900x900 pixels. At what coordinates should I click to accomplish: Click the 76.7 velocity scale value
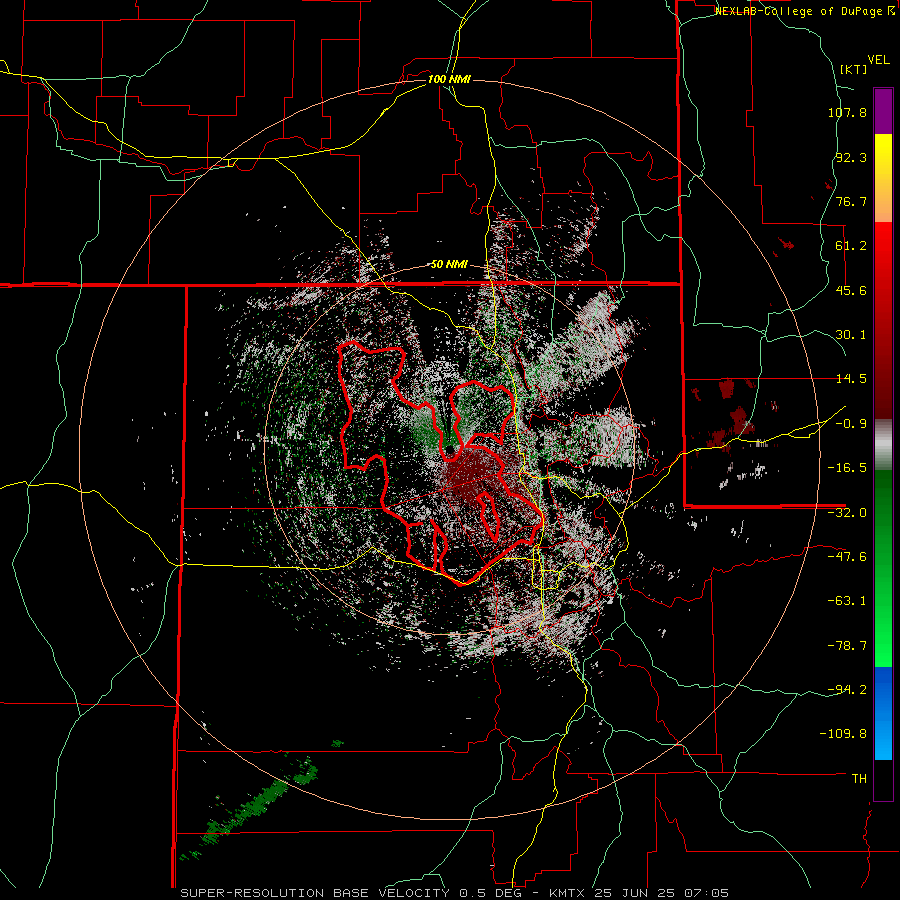pyautogui.click(x=851, y=201)
